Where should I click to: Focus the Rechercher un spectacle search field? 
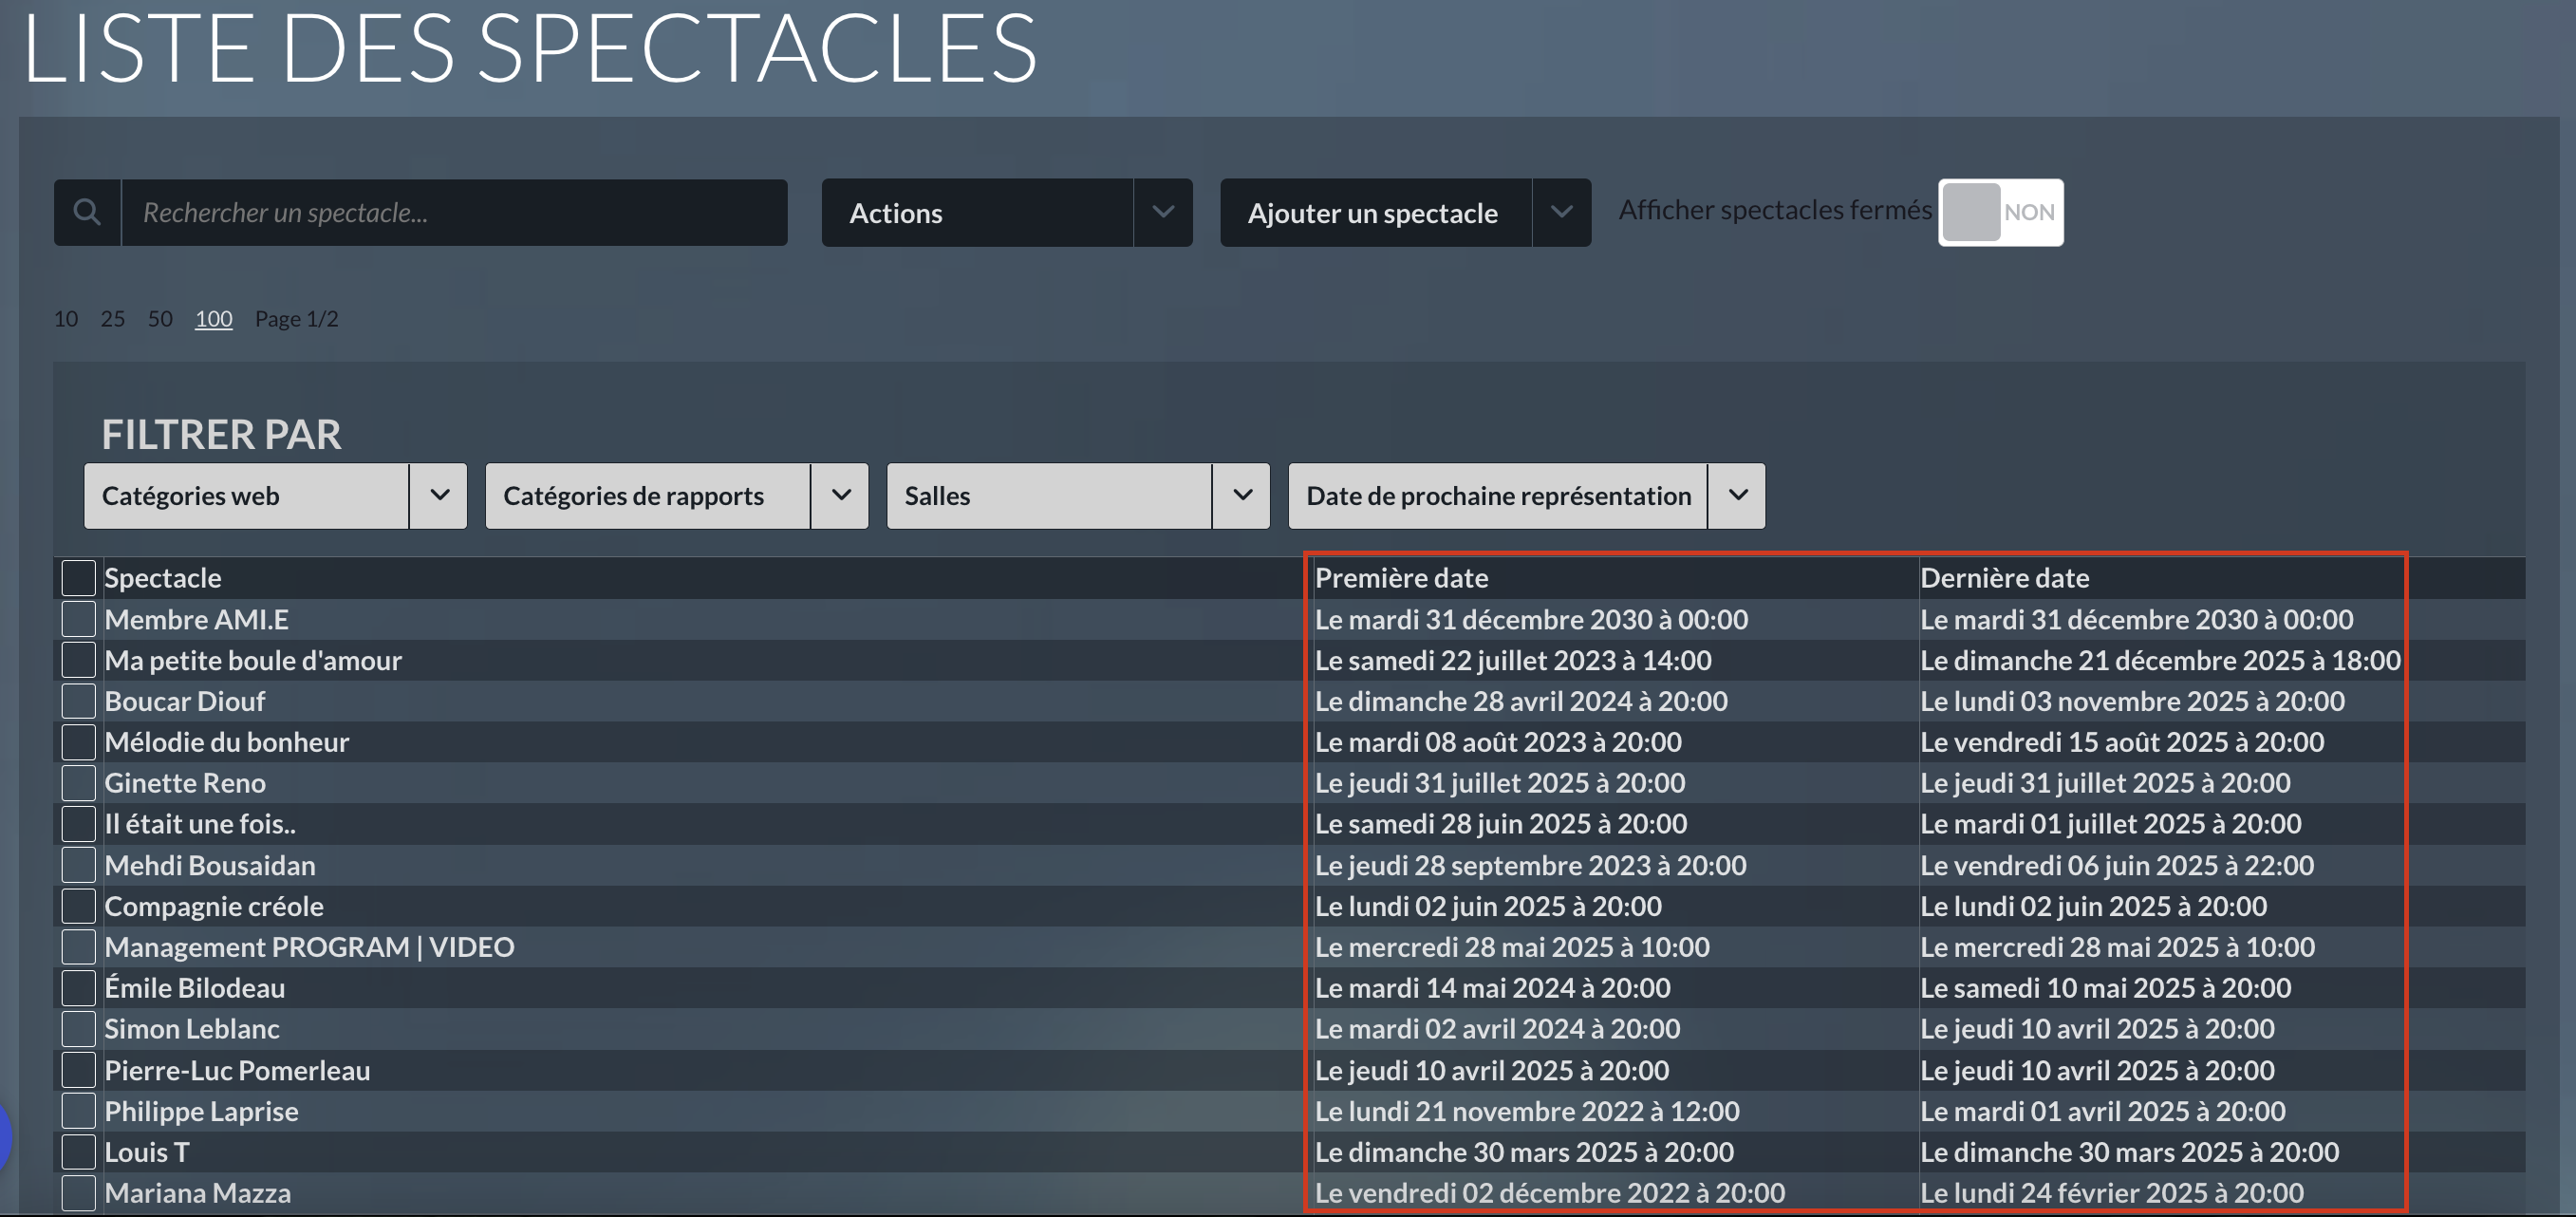pos(454,212)
